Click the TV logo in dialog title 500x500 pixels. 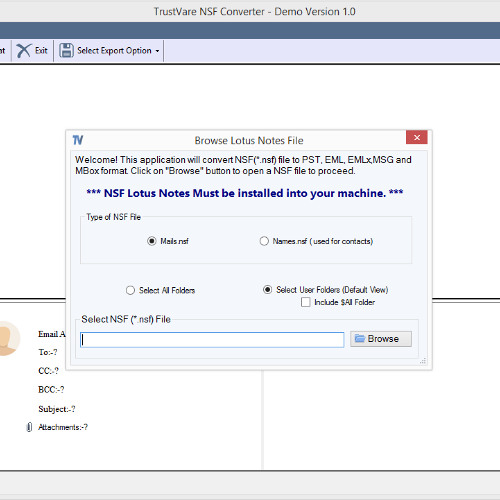78,140
